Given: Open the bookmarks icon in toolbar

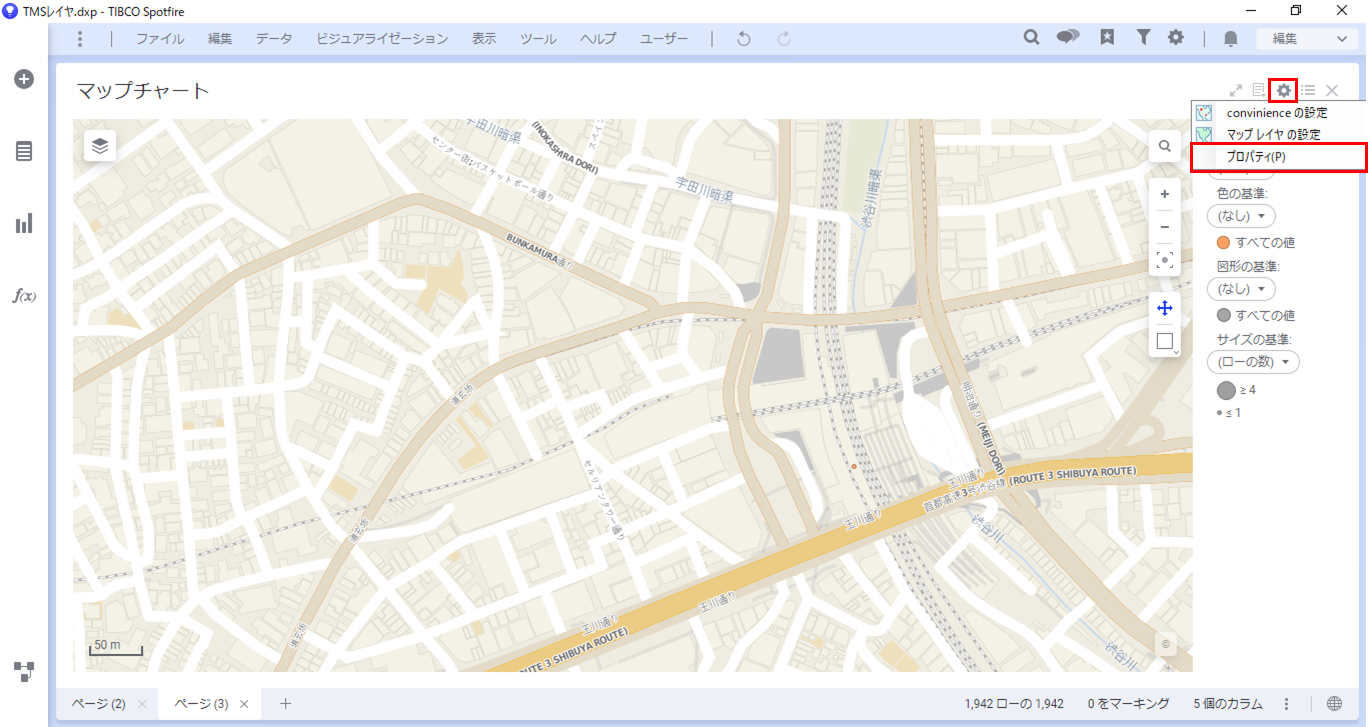Looking at the screenshot, I should click(1107, 38).
